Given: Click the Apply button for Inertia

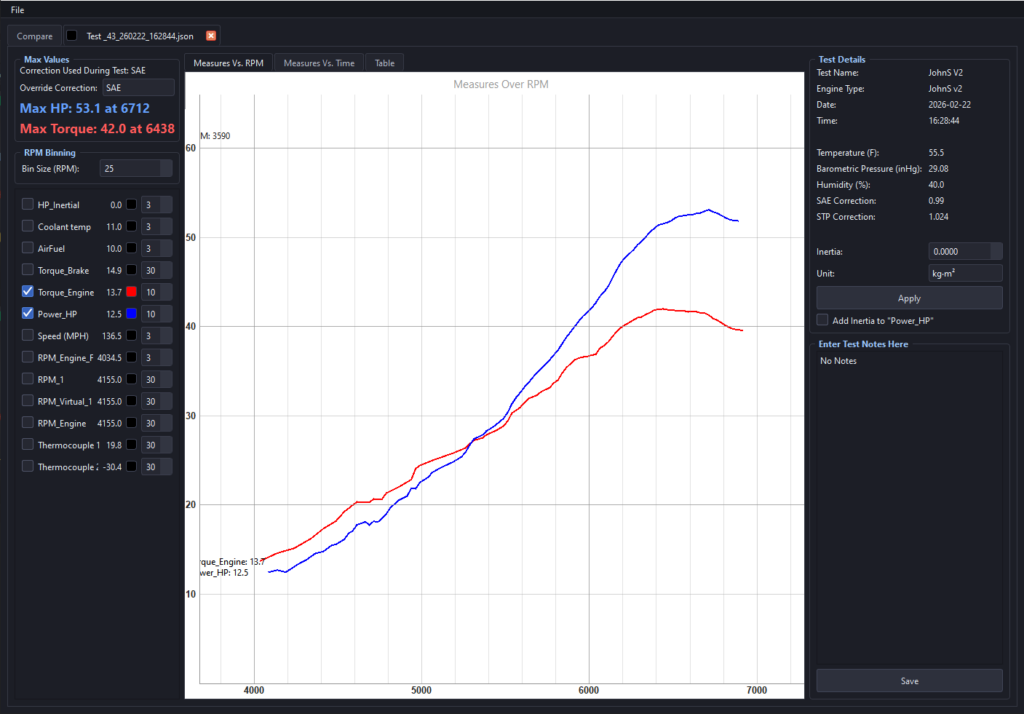Looking at the screenshot, I should click(x=907, y=297).
